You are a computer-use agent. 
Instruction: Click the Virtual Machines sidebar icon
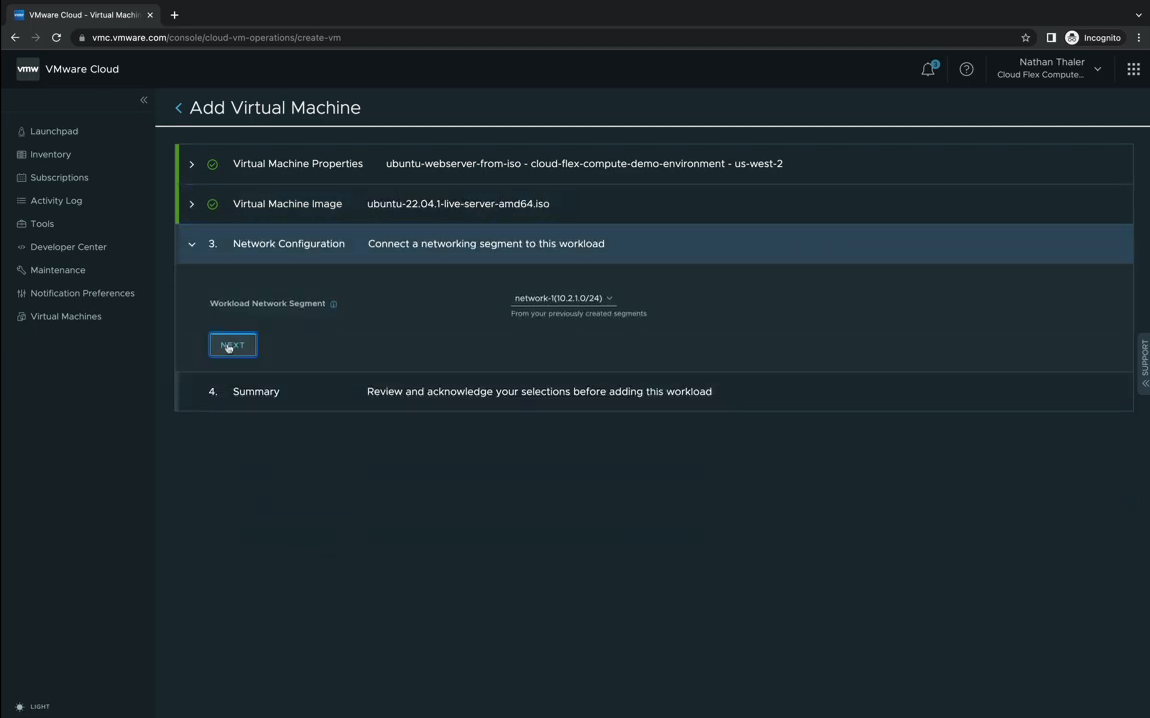(21, 317)
